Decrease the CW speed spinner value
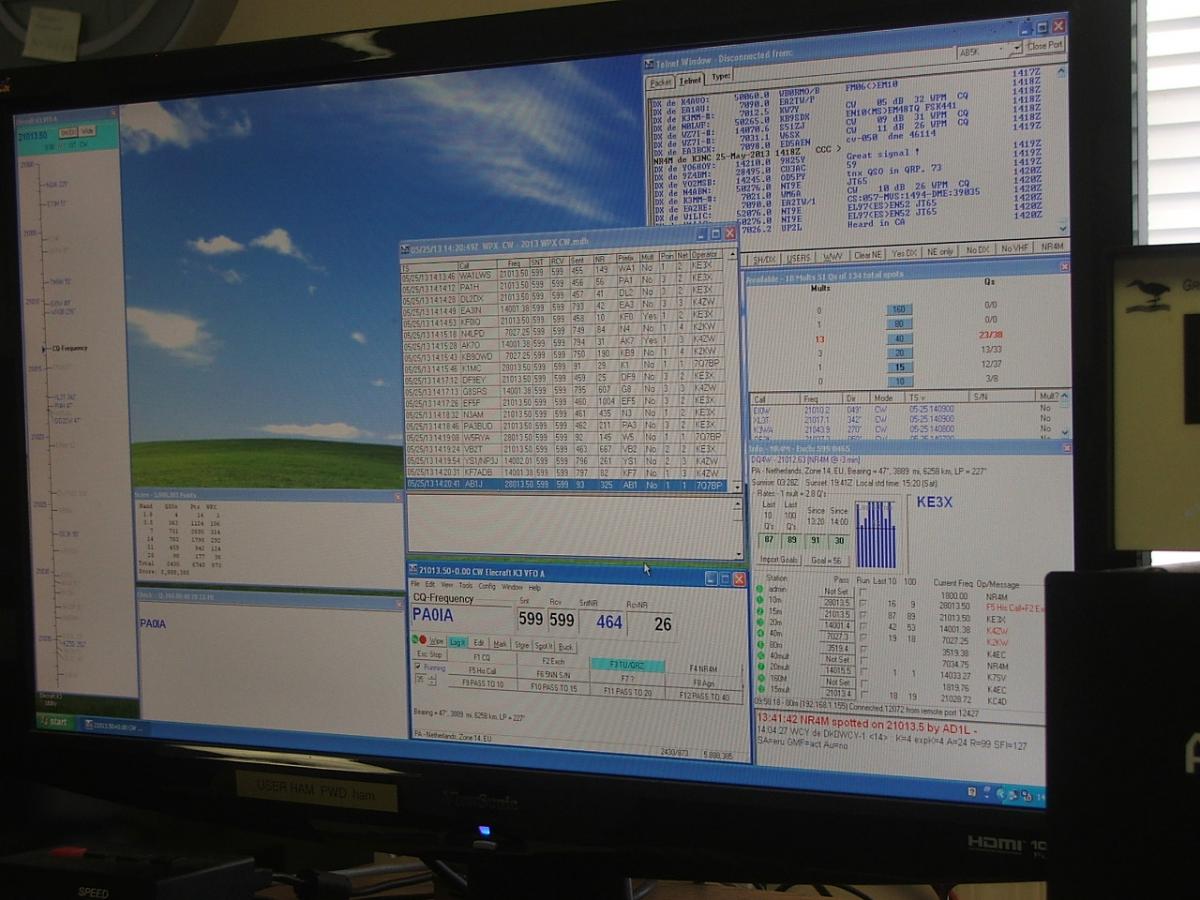Screen dimensions: 1200x900 tap(432, 683)
